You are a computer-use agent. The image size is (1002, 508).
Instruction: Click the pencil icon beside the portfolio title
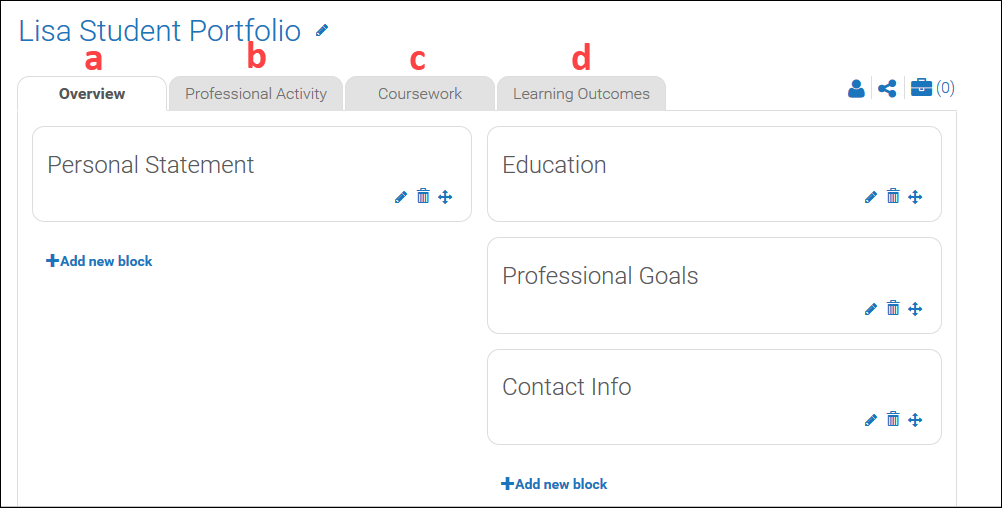pyautogui.click(x=321, y=31)
